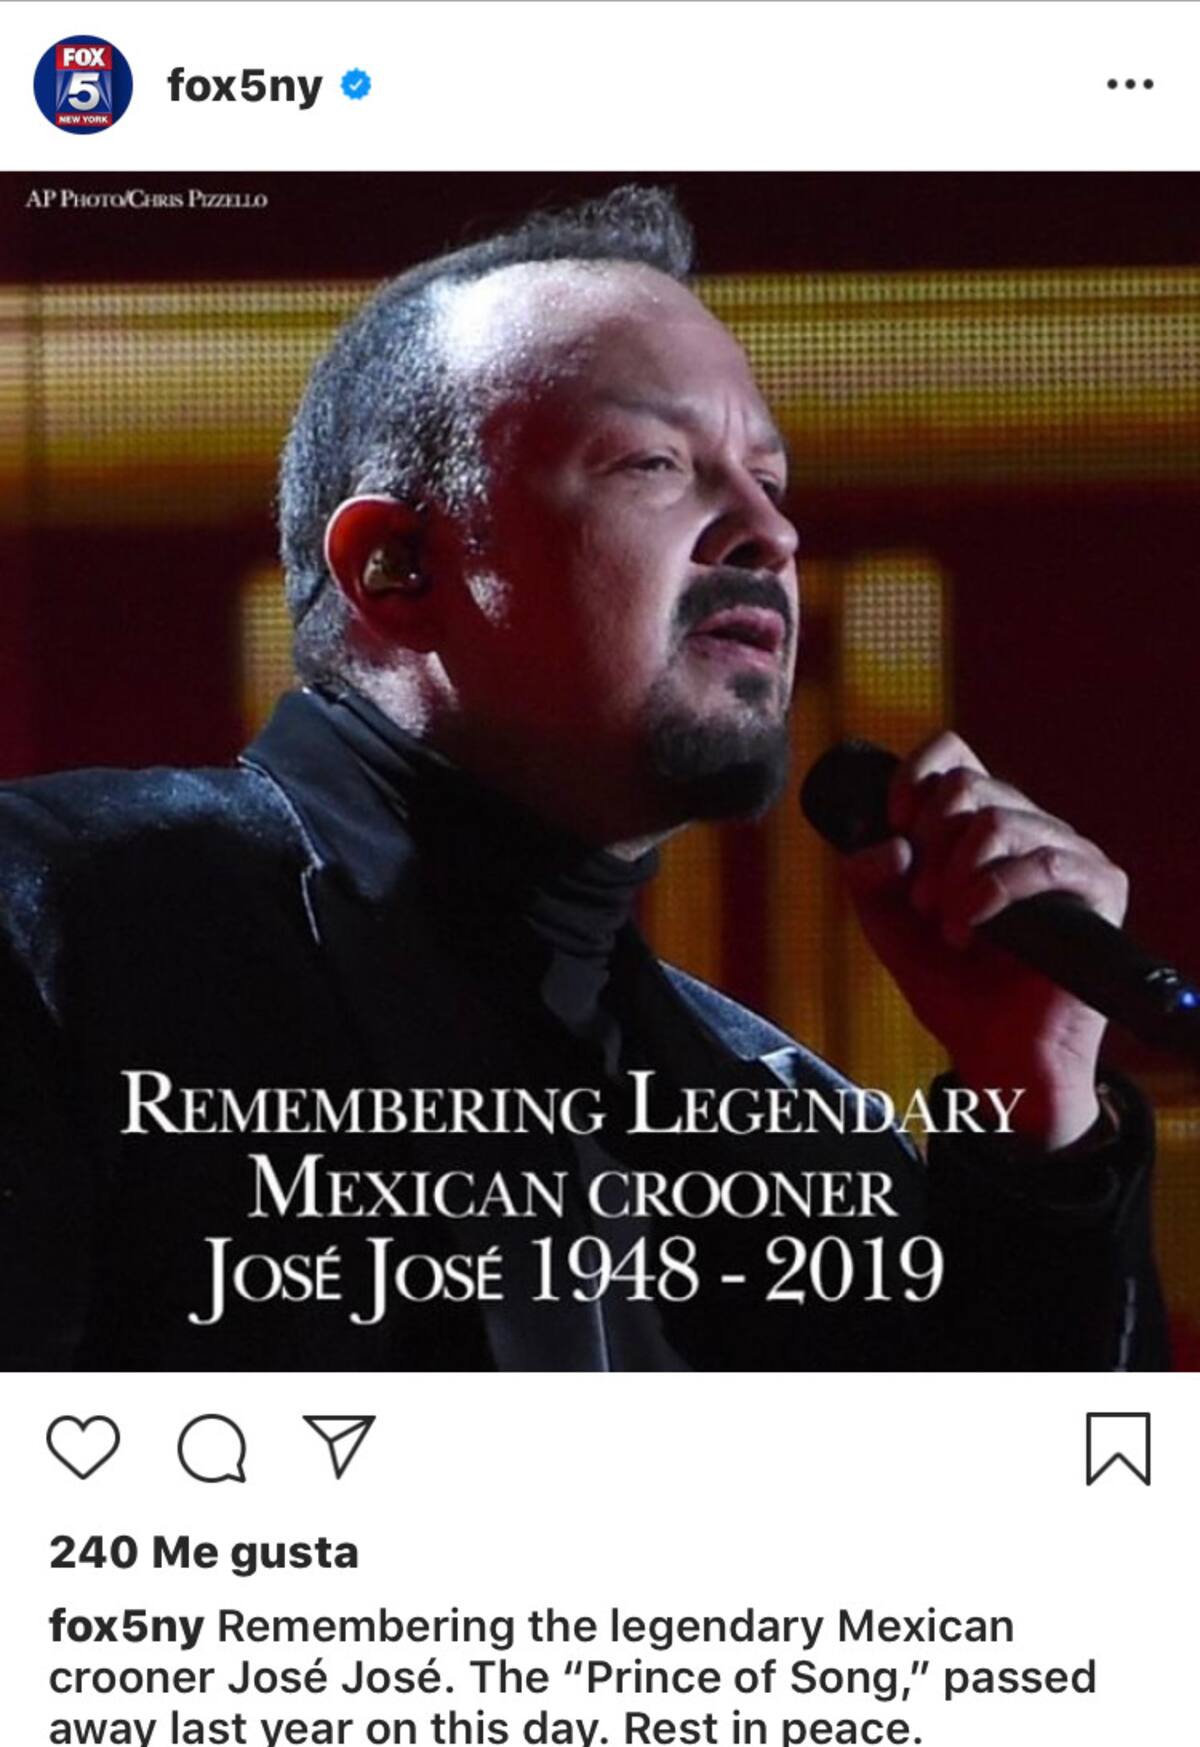Save post with bookmark icon
Screen dimensions: 1200x1747
[1118, 1448]
